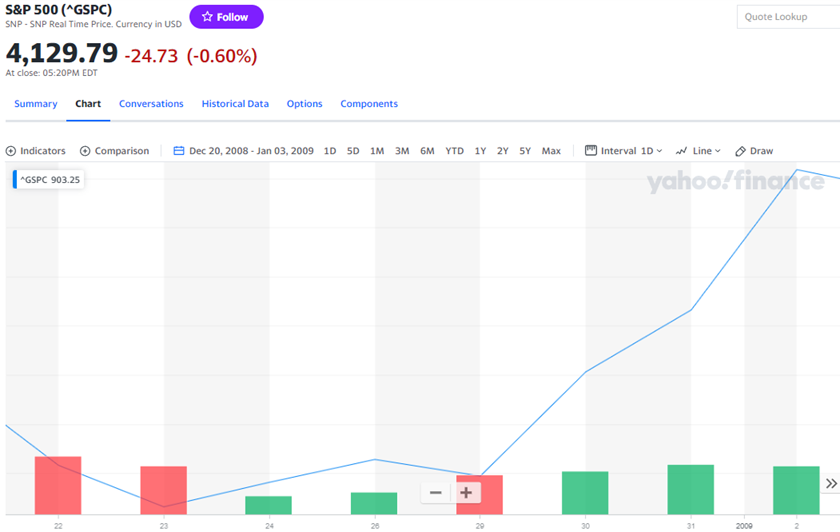Select the 2Y time range

pos(502,151)
